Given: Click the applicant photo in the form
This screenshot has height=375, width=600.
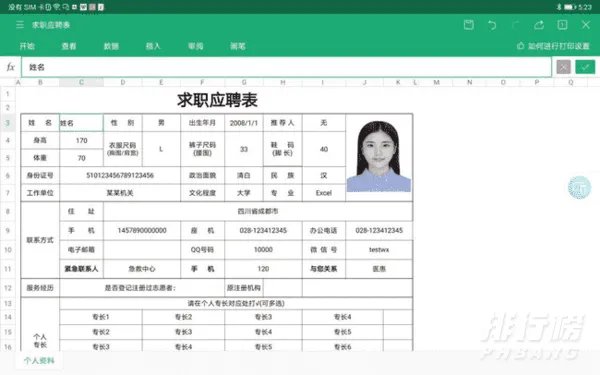Looking at the screenshot, I should point(379,156).
